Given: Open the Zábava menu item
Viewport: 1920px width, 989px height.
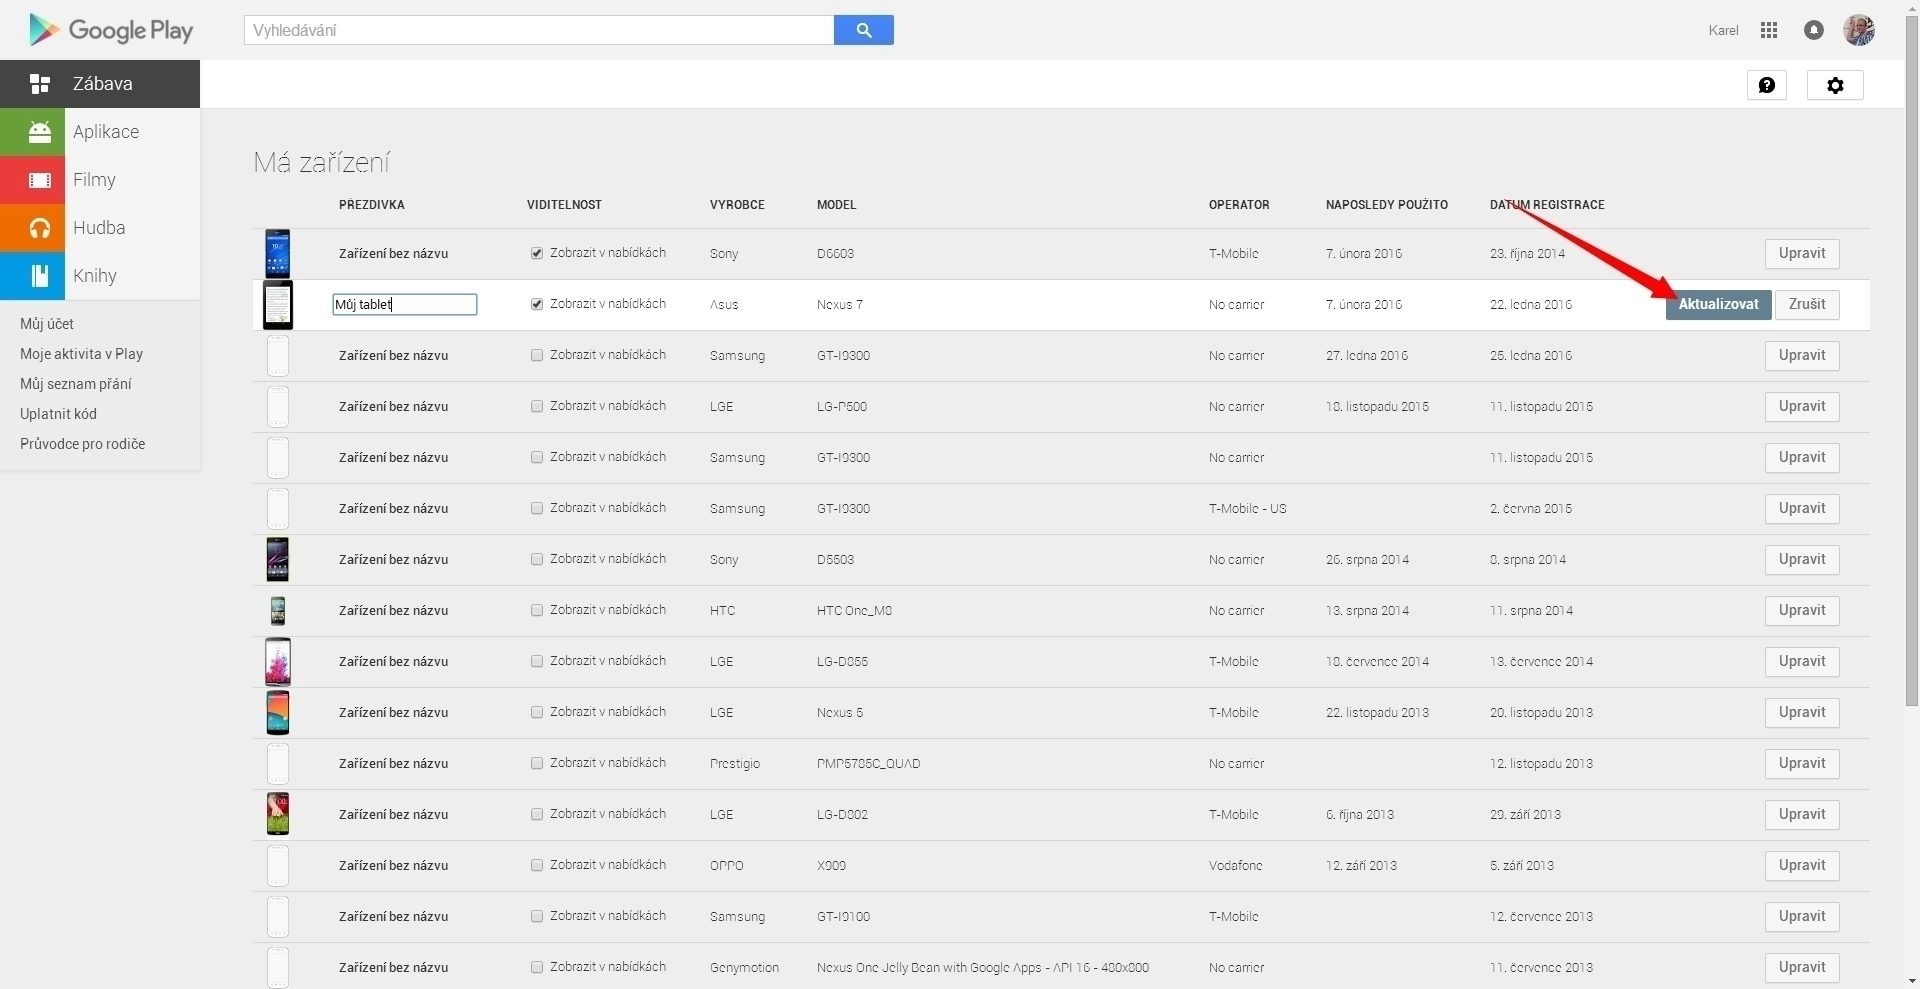Looking at the screenshot, I should click(100, 84).
